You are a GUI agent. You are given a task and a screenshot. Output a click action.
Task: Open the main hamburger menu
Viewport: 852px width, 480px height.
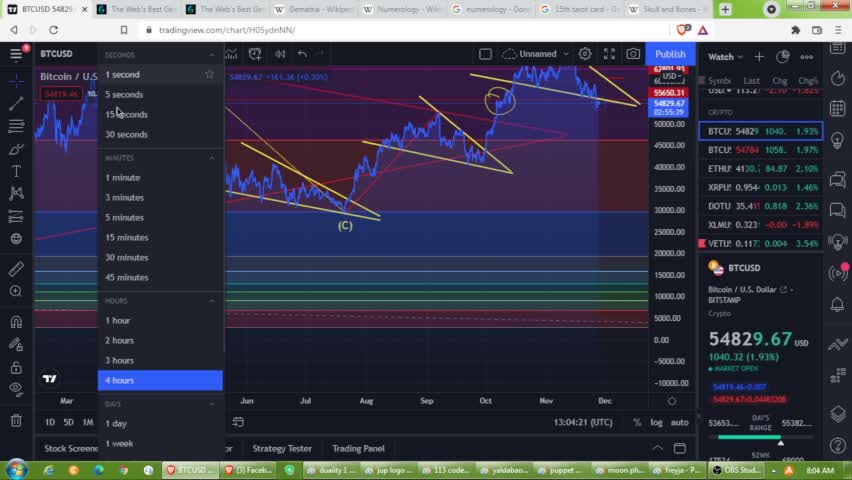pos(16,54)
